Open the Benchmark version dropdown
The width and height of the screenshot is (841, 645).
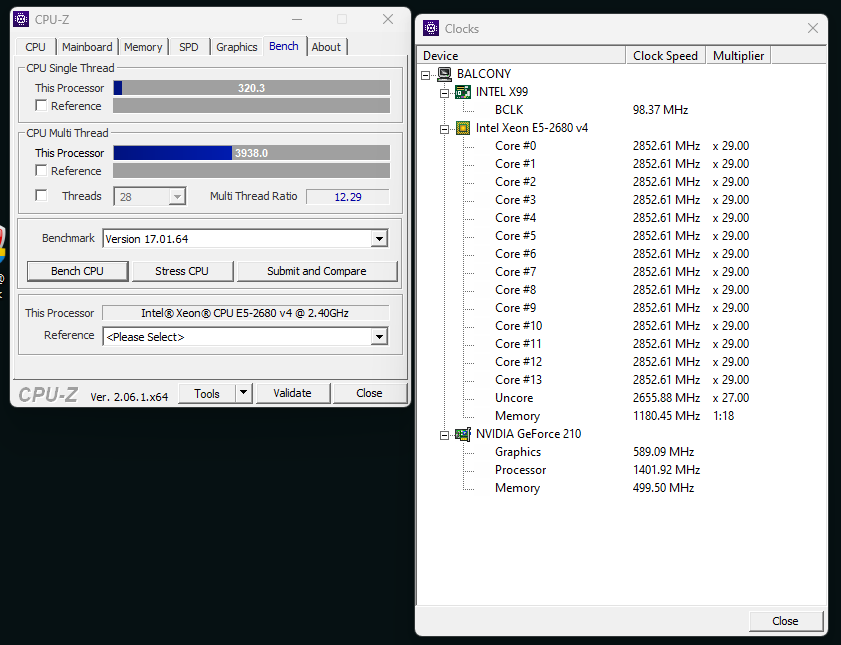[x=379, y=238]
